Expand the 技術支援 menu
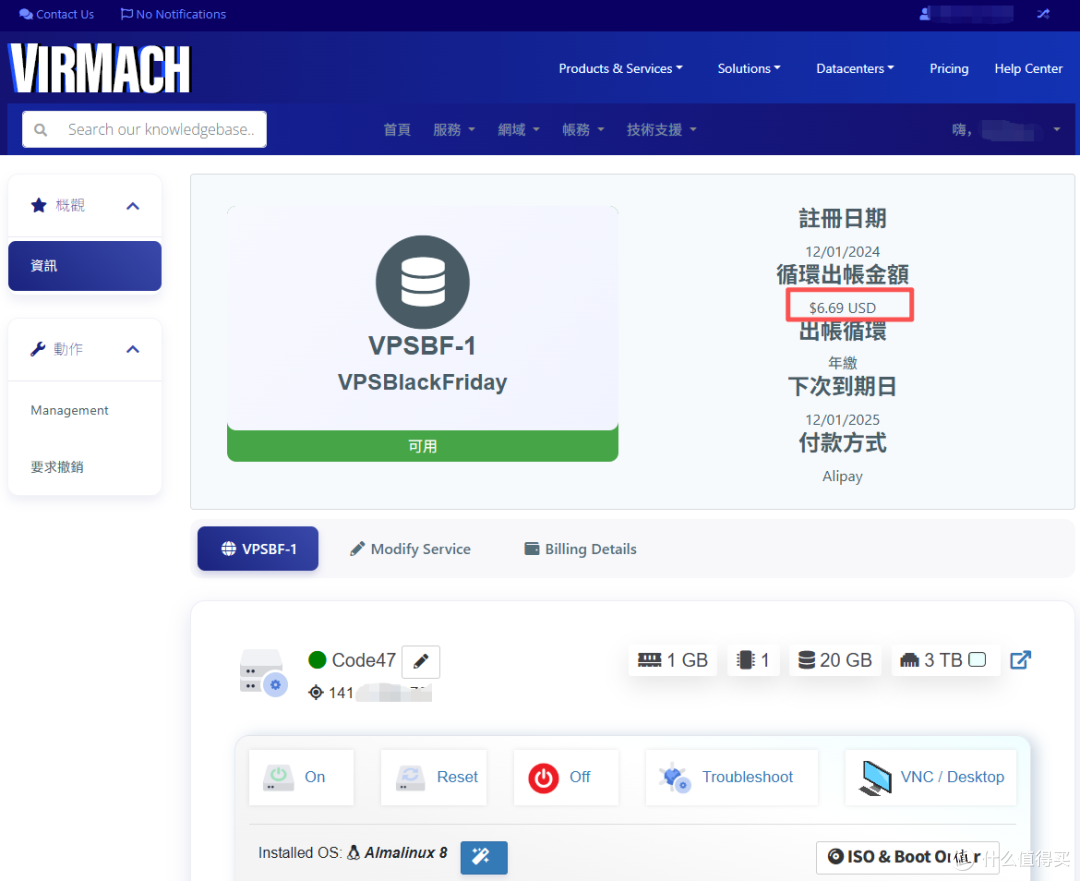This screenshot has height=881, width=1080. point(661,129)
